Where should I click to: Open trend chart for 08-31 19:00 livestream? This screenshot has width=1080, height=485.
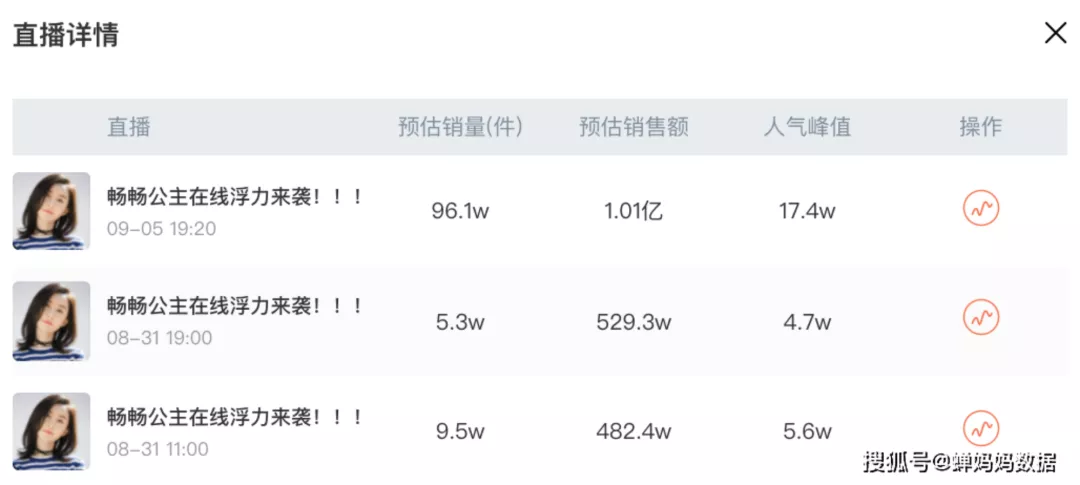pyautogui.click(x=980, y=318)
